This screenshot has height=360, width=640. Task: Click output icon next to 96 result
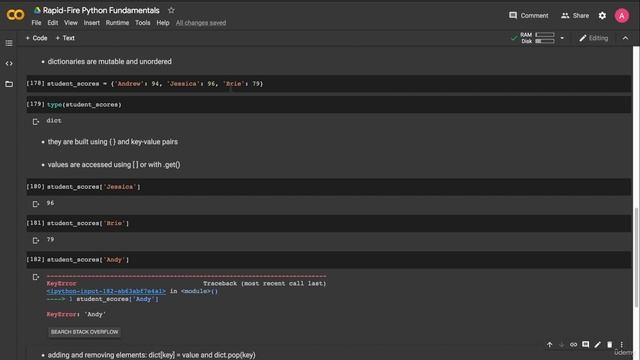click(x=36, y=204)
